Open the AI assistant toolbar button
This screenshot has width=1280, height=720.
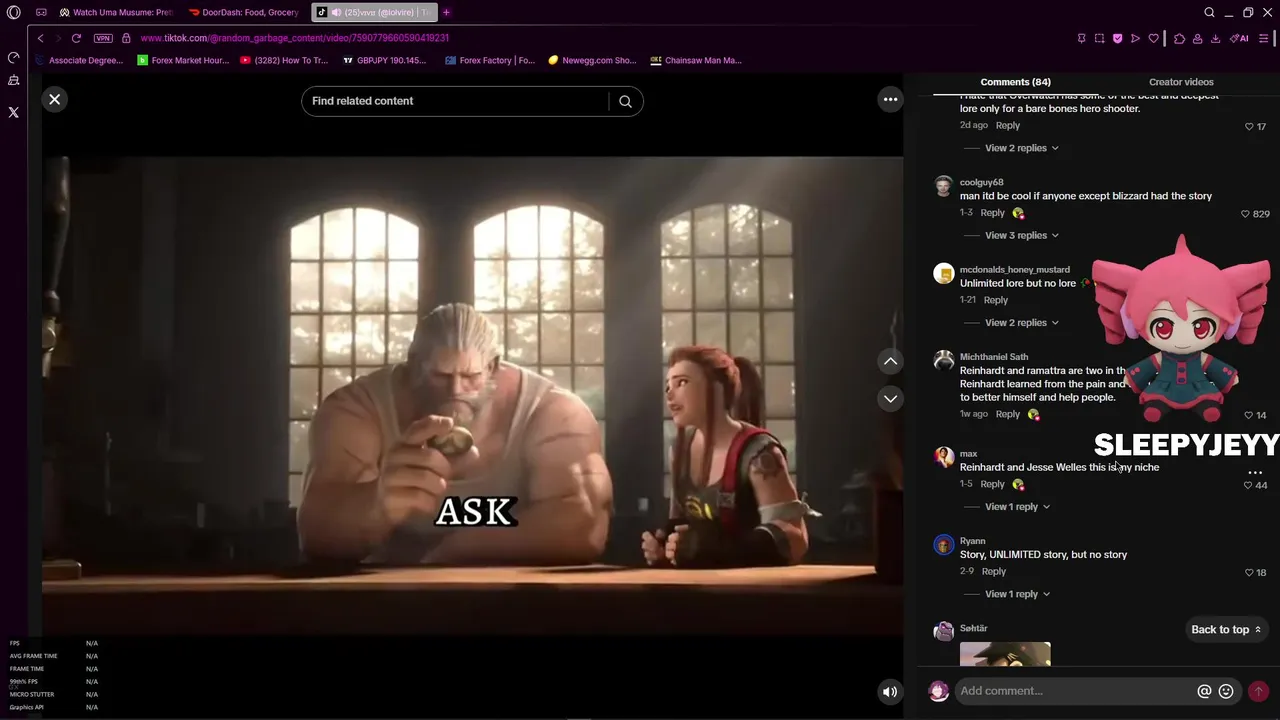point(1240,38)
